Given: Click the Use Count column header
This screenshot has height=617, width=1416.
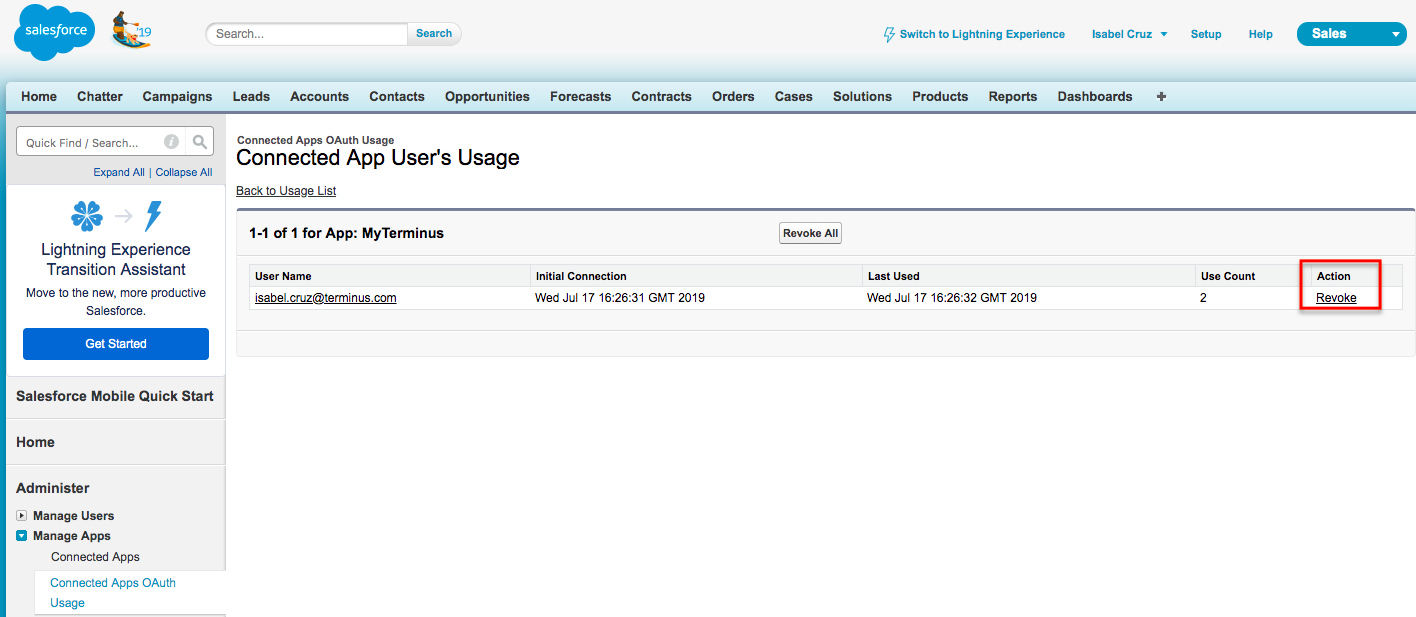Looking at the screenshot, I should tap(1228, 276).
